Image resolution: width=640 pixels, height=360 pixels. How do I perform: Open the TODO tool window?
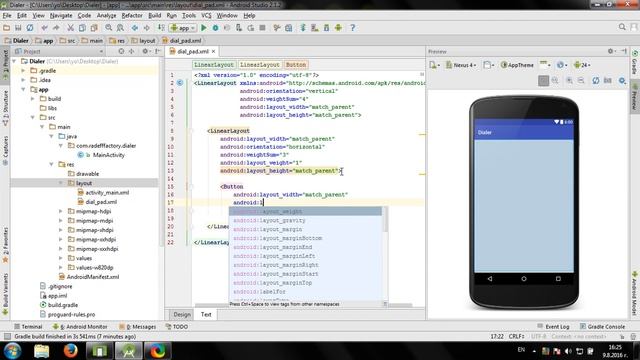coord(177,327)
